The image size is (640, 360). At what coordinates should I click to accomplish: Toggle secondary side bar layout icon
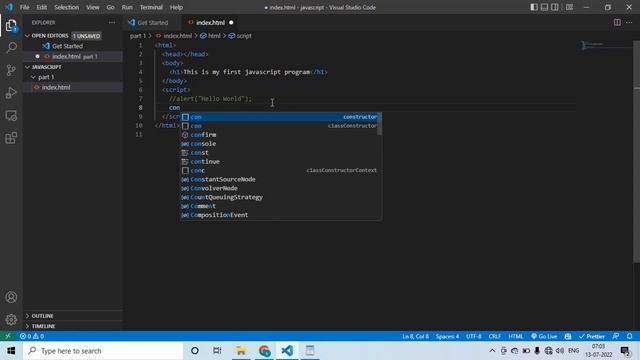tap(555, 7)
